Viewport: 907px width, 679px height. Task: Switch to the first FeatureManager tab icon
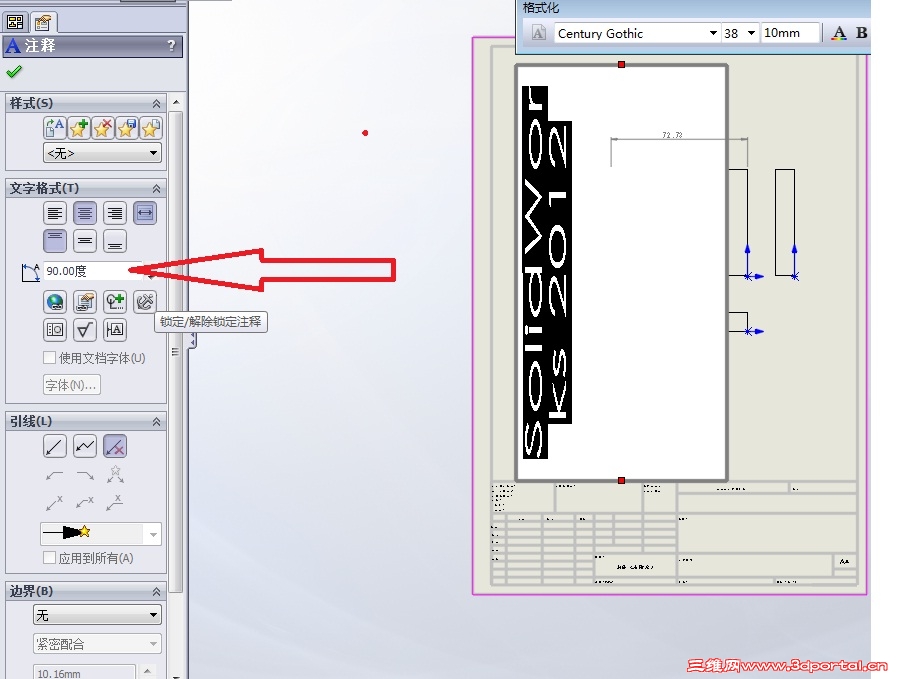pos(15,23)
